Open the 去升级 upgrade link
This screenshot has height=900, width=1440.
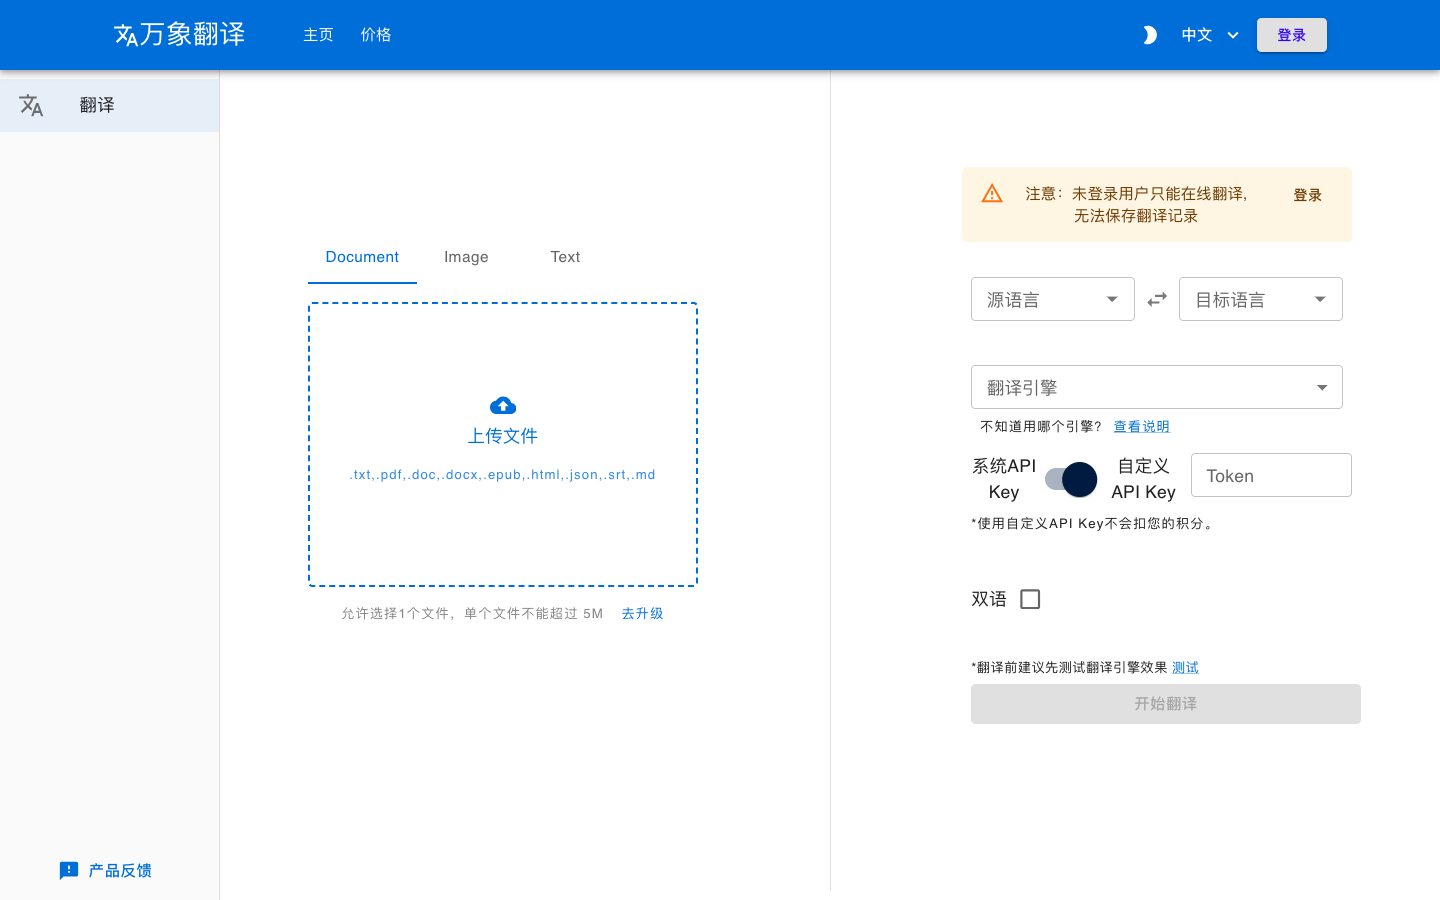click(x=641, y=613)
